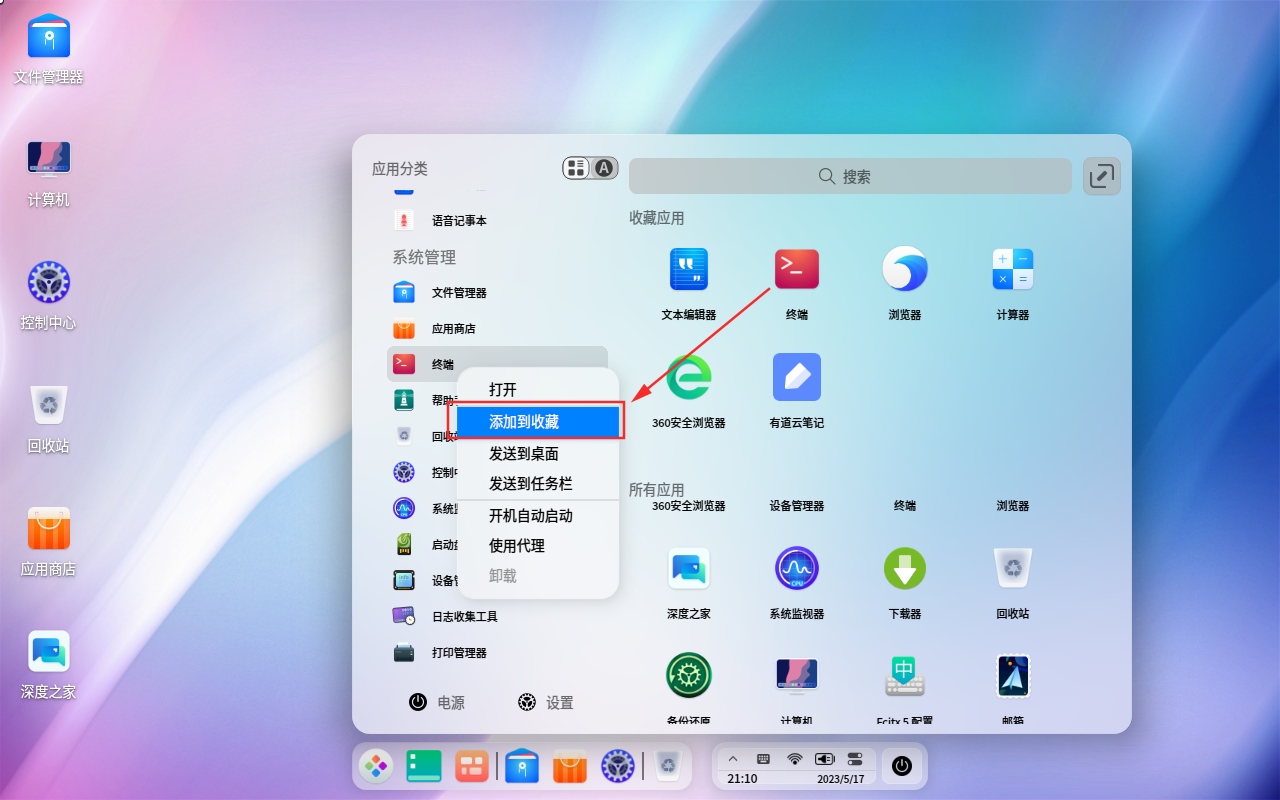
Task: Select 添加到收藏 in the context menu
Action: tap(537, 423)
